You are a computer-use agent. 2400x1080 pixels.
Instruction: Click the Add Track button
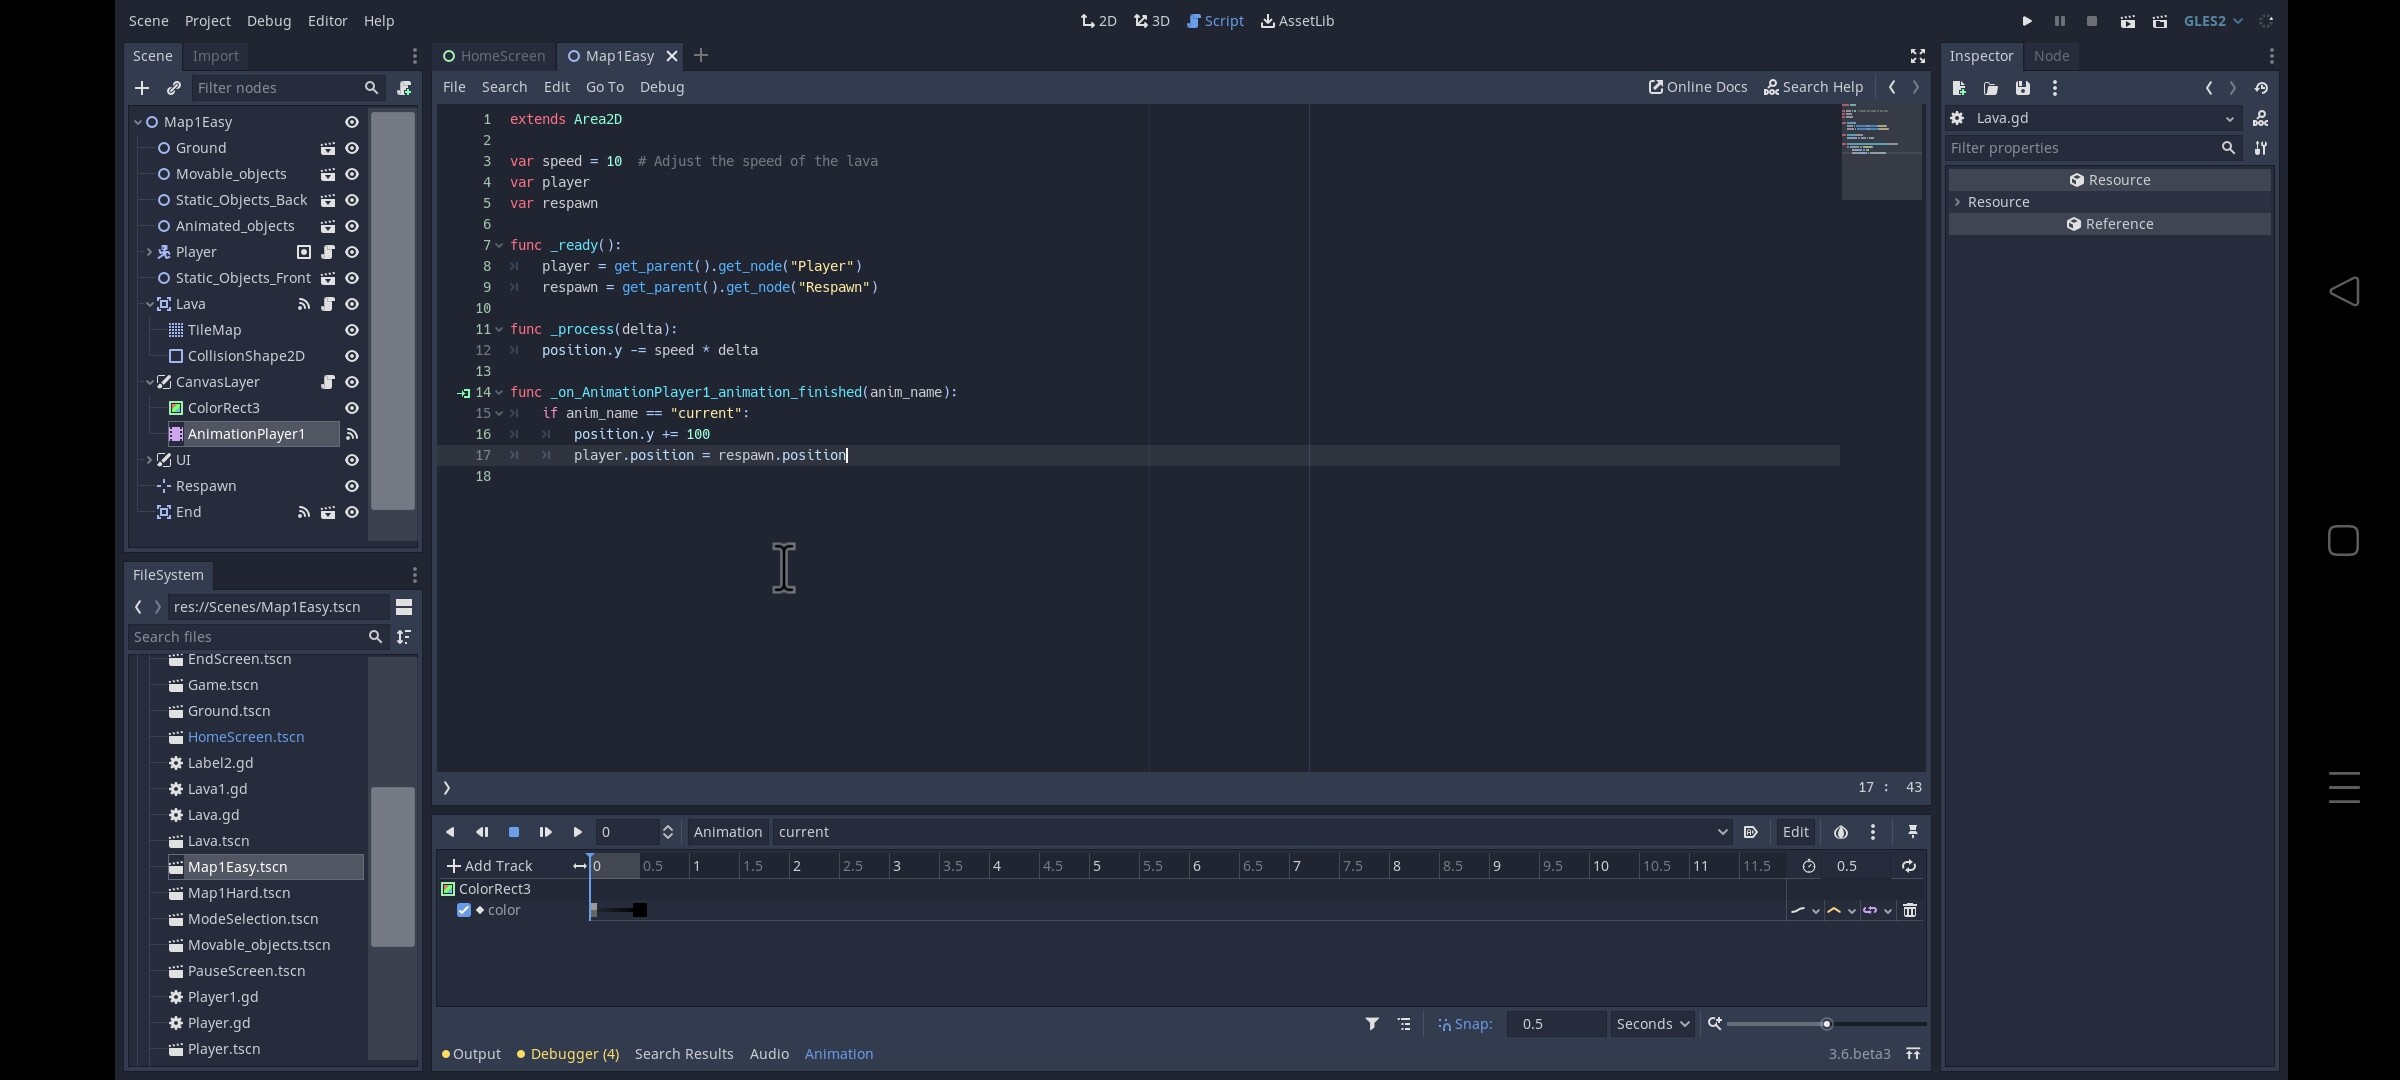coord(490,866)
